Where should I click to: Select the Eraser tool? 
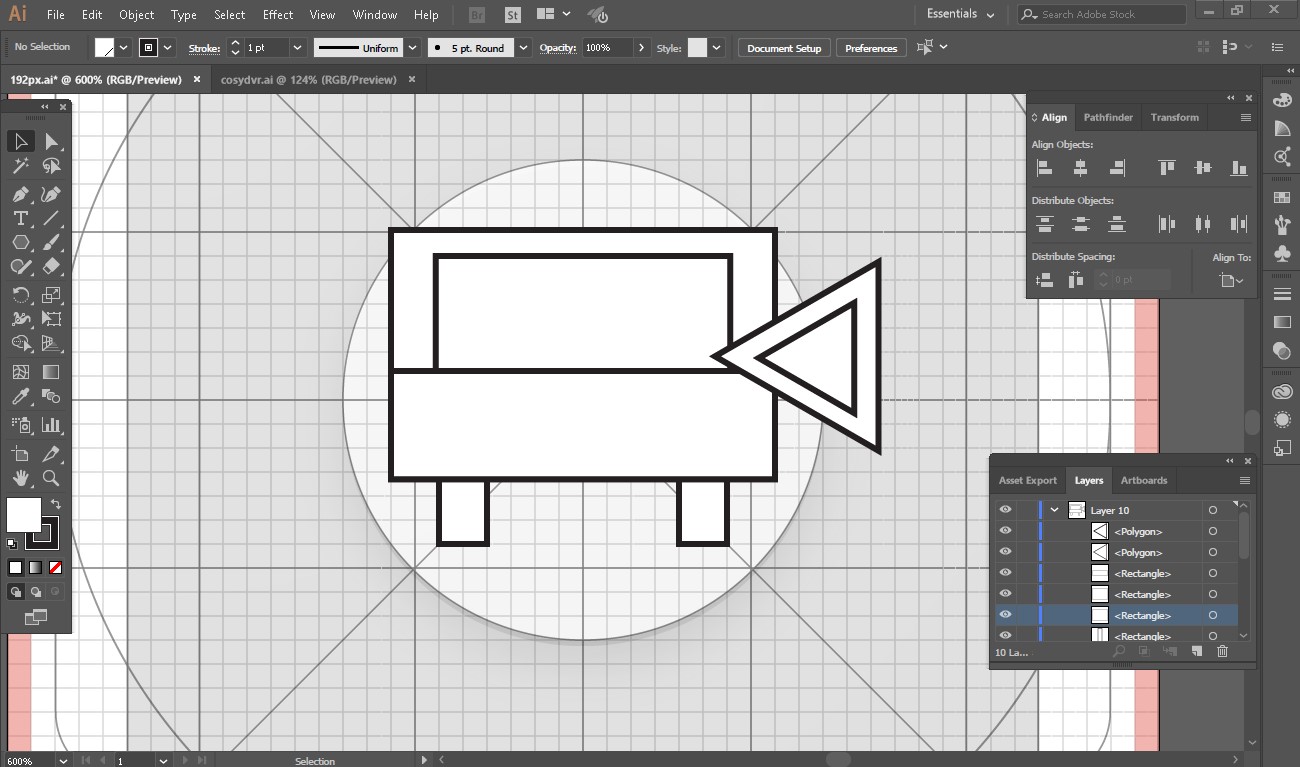(52, 266)
